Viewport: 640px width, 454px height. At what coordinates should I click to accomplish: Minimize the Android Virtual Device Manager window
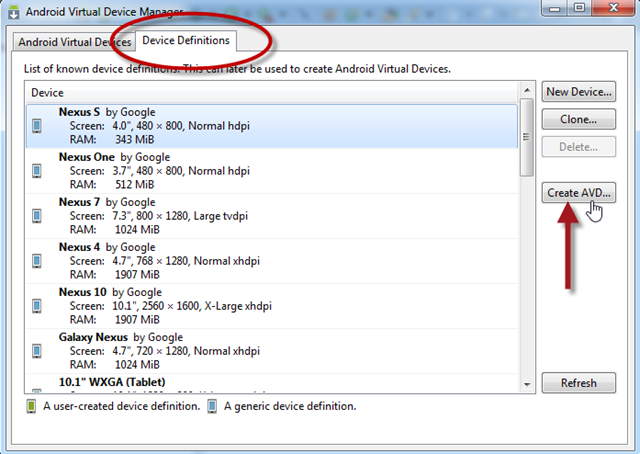point(554,8)
